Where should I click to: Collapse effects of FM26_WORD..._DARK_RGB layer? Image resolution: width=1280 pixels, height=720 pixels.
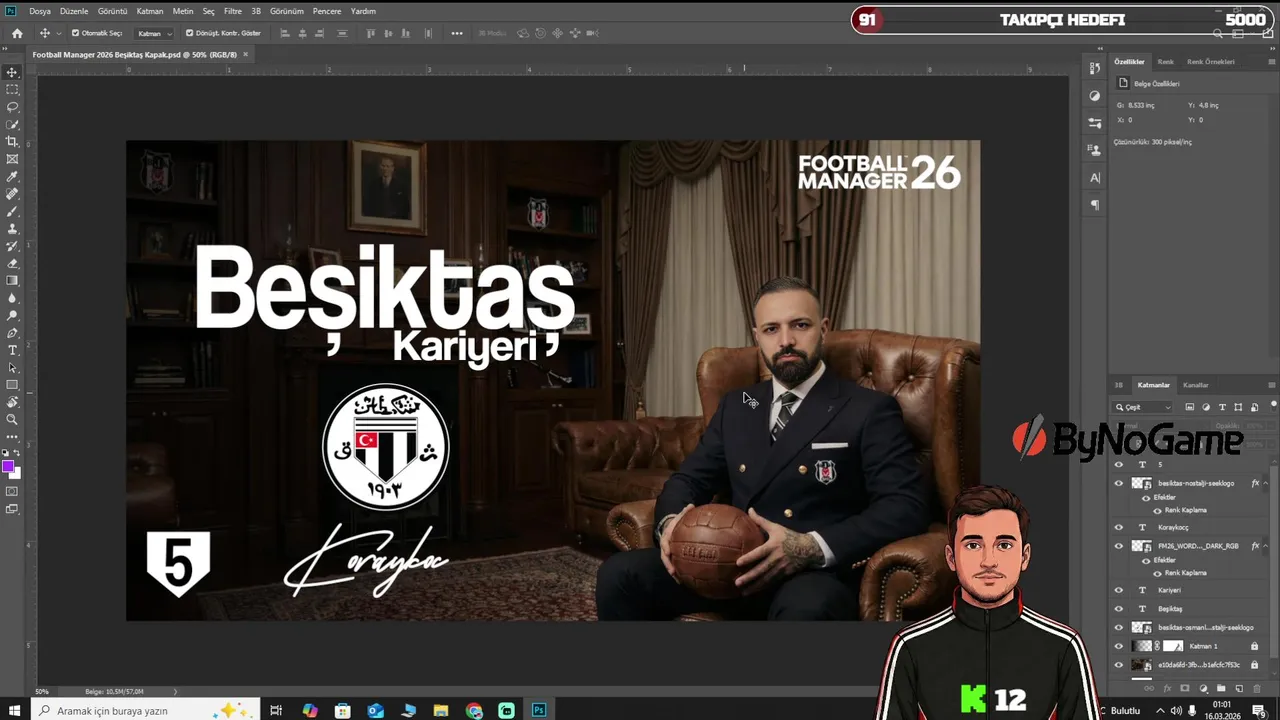click(x=1266, y=546)
